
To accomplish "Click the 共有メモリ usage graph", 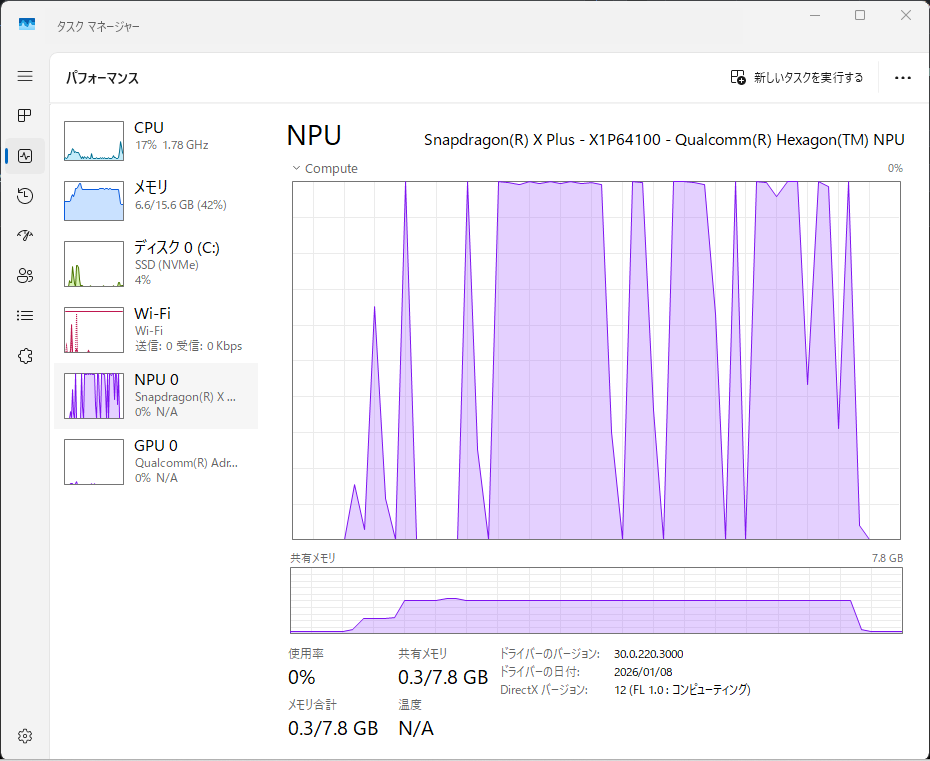I will (596, 600).
